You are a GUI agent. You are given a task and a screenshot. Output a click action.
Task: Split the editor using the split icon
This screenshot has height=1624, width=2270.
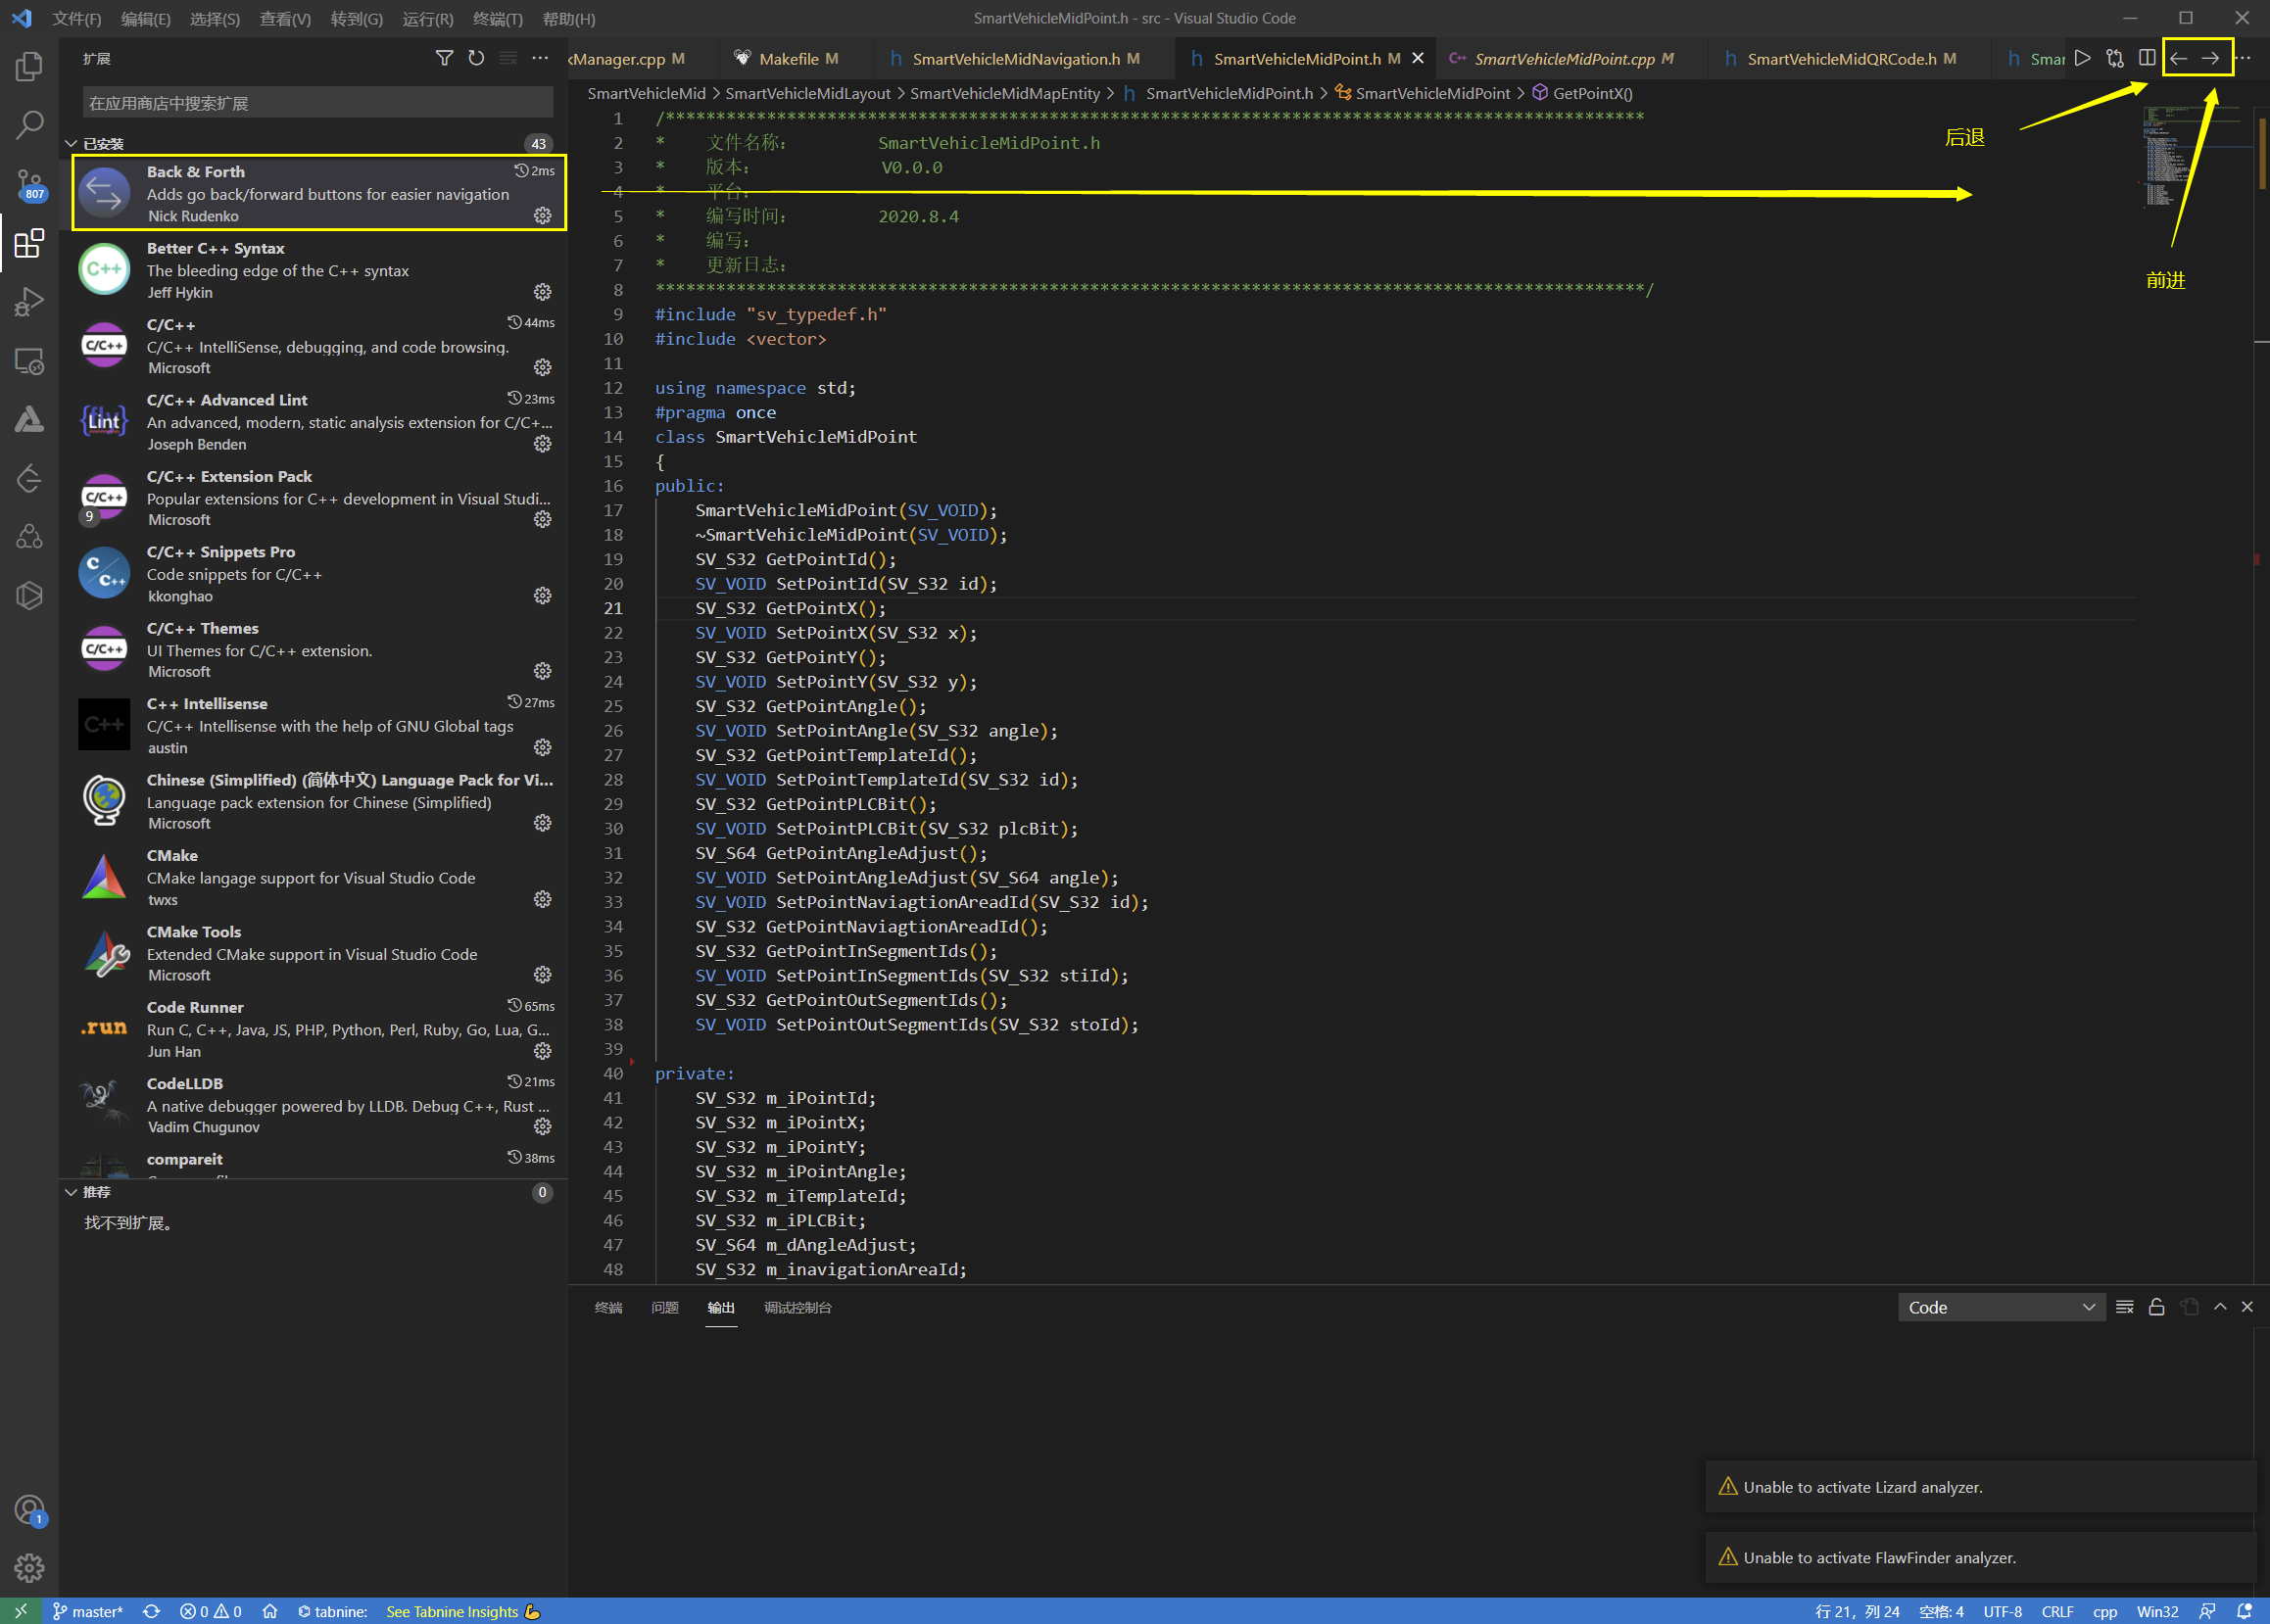[x=2147, y=58]
